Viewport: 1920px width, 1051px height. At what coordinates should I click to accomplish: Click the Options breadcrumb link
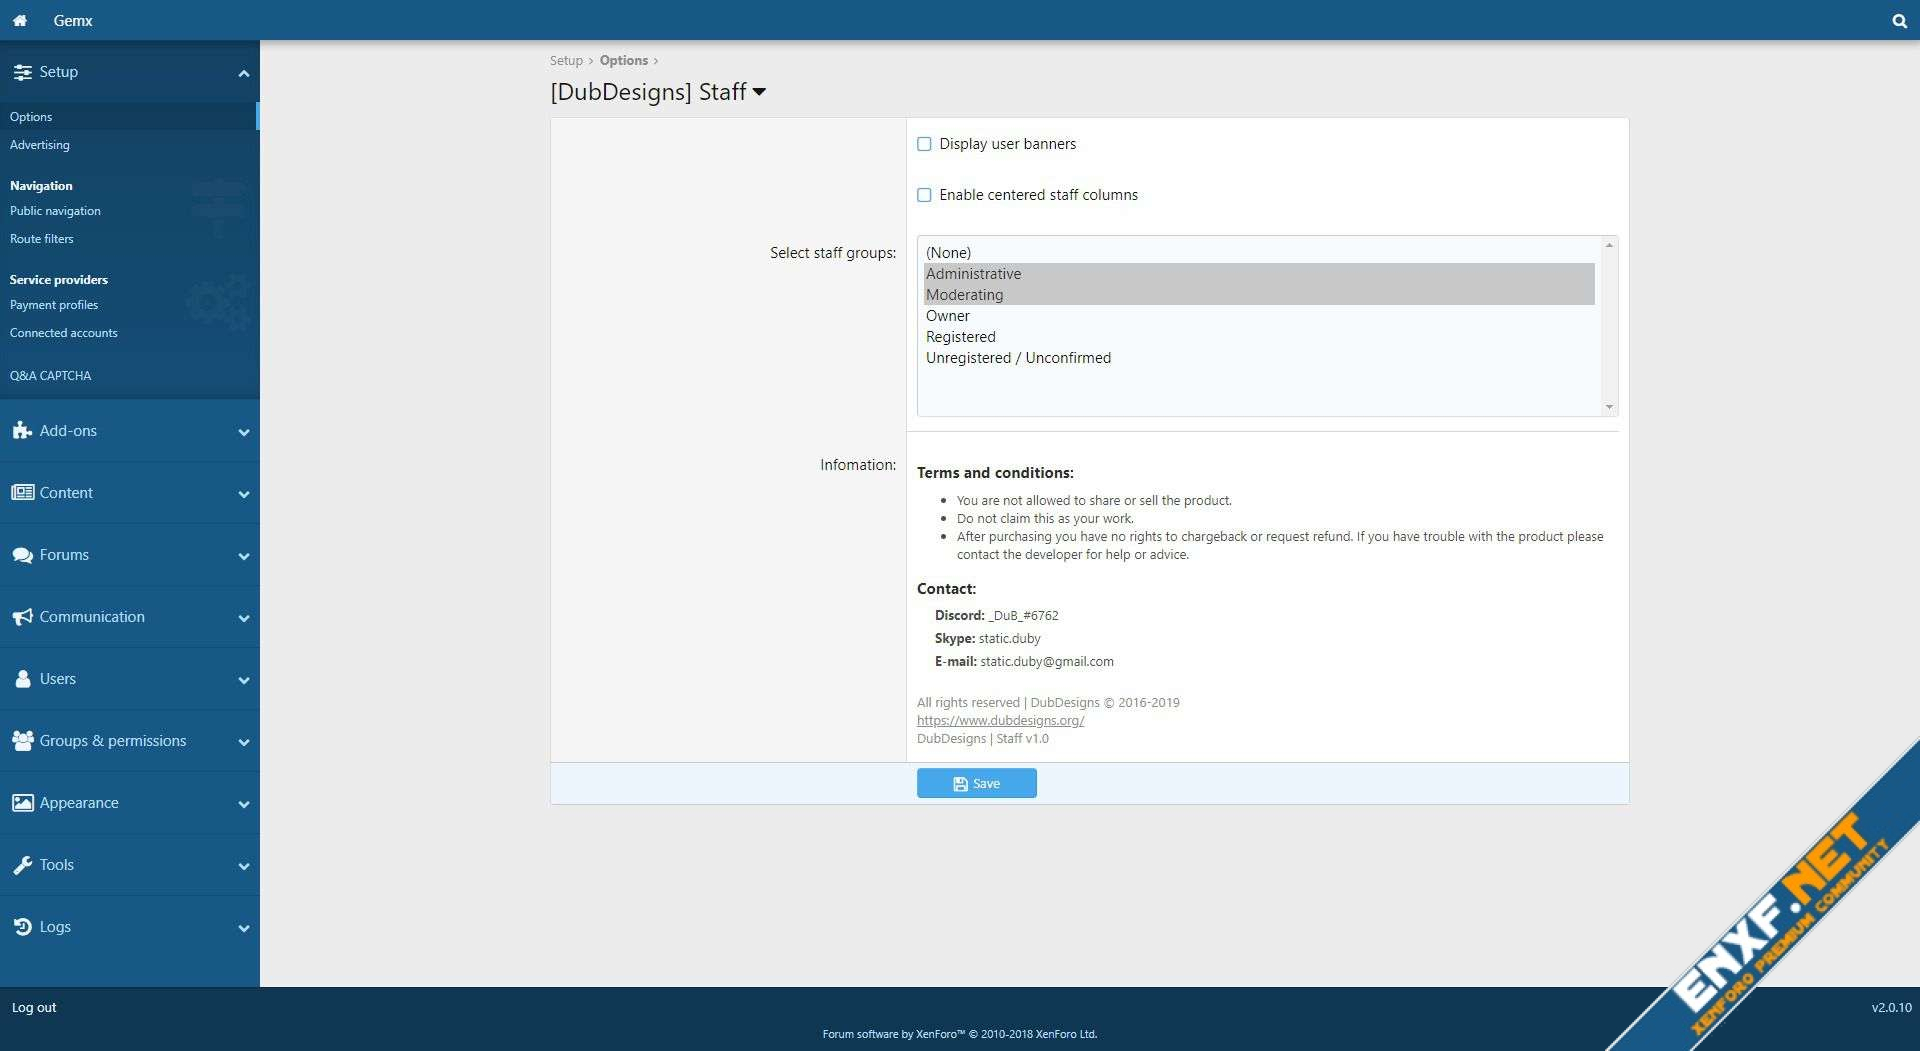[x=624, y=61]
